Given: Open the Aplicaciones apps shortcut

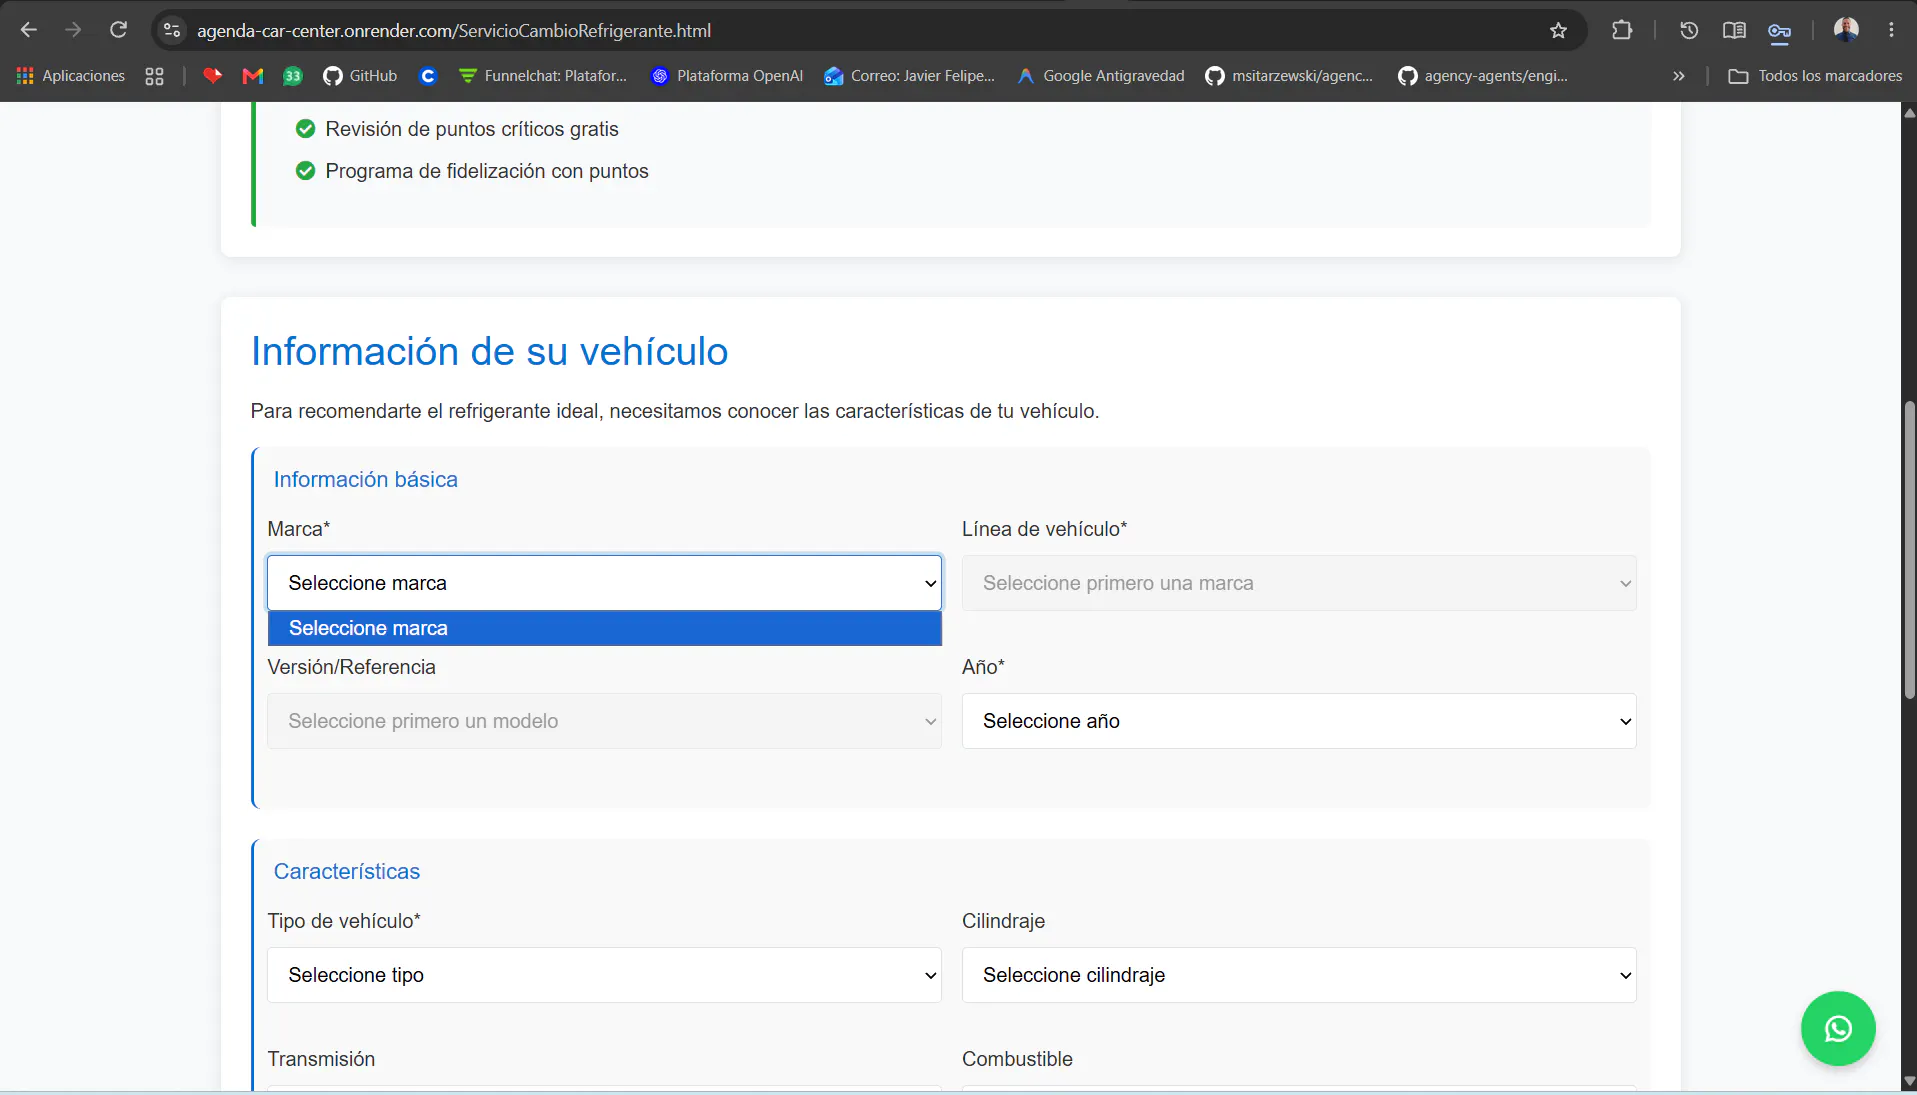Looking at the screenshot, I should pos(70,76).
